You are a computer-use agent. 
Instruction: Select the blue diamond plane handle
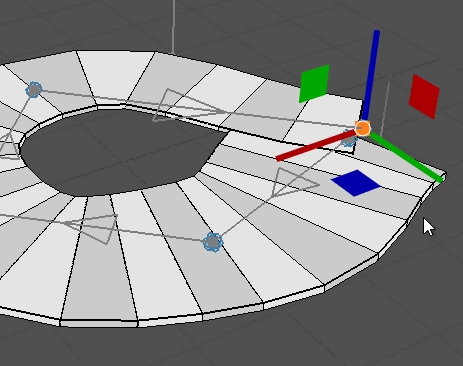(356, 183)
